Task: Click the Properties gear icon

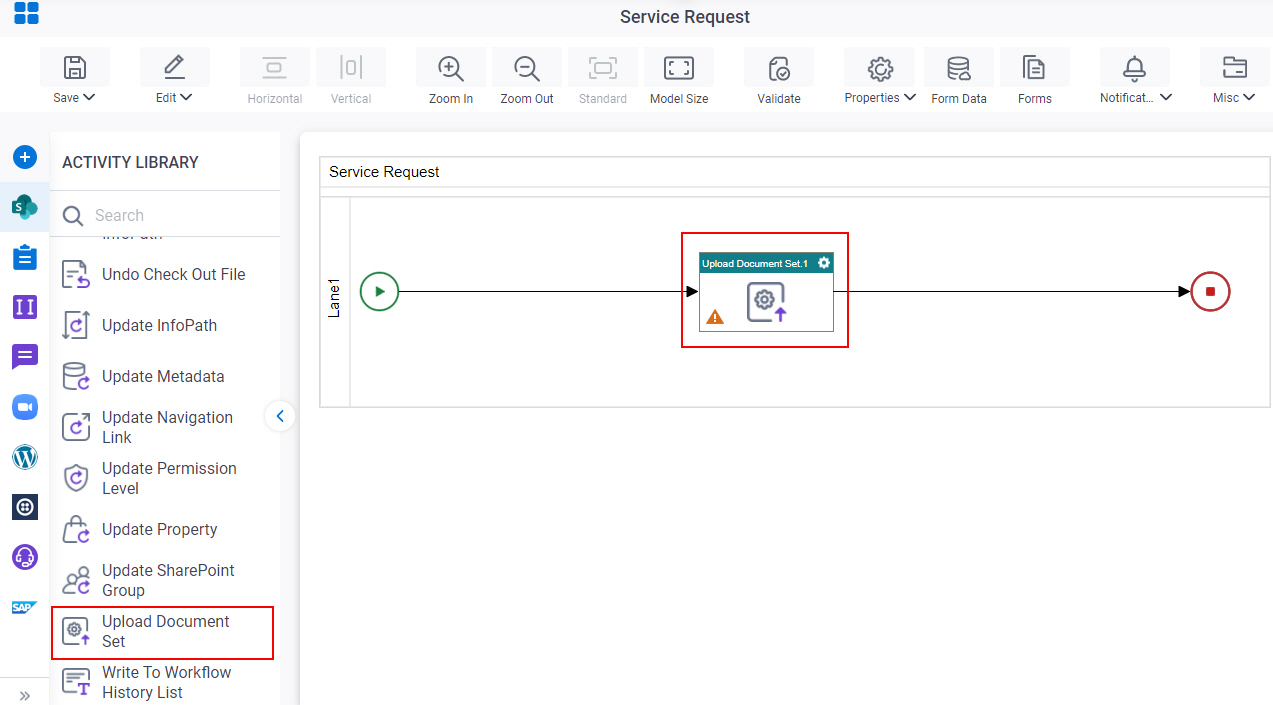Action: [880, 68]
